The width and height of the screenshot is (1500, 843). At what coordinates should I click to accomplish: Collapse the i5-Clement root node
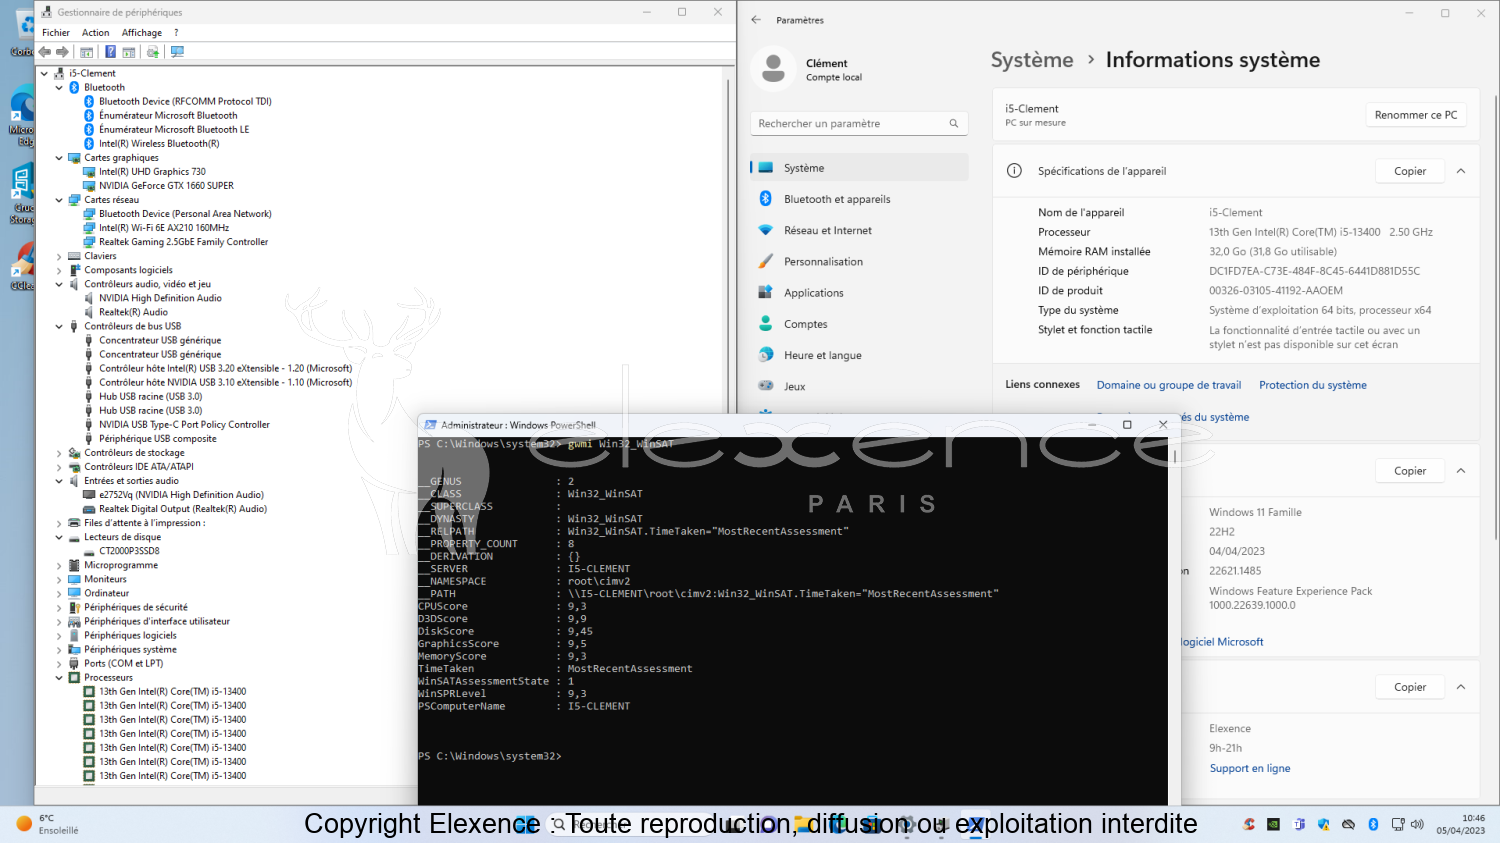pyautogui.click(x=44, y=74)
